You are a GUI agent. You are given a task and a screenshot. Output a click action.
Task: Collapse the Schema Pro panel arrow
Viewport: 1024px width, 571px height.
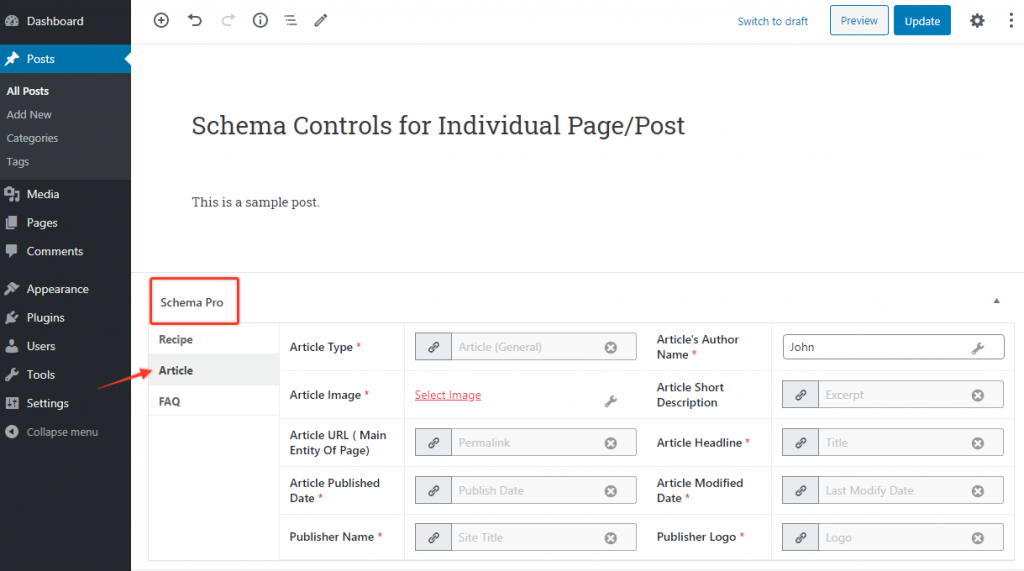[x=997, y=301]
